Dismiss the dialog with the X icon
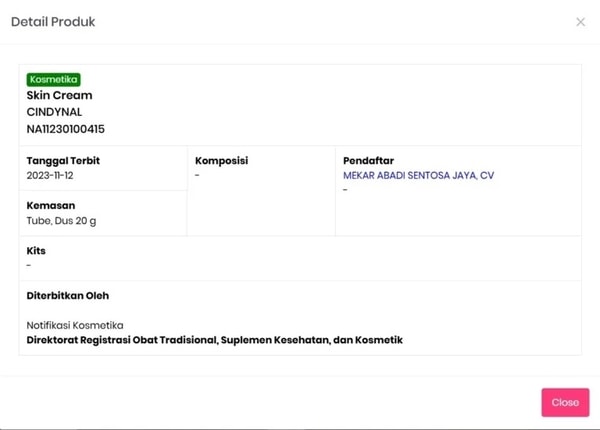 [x=580, y=21]
